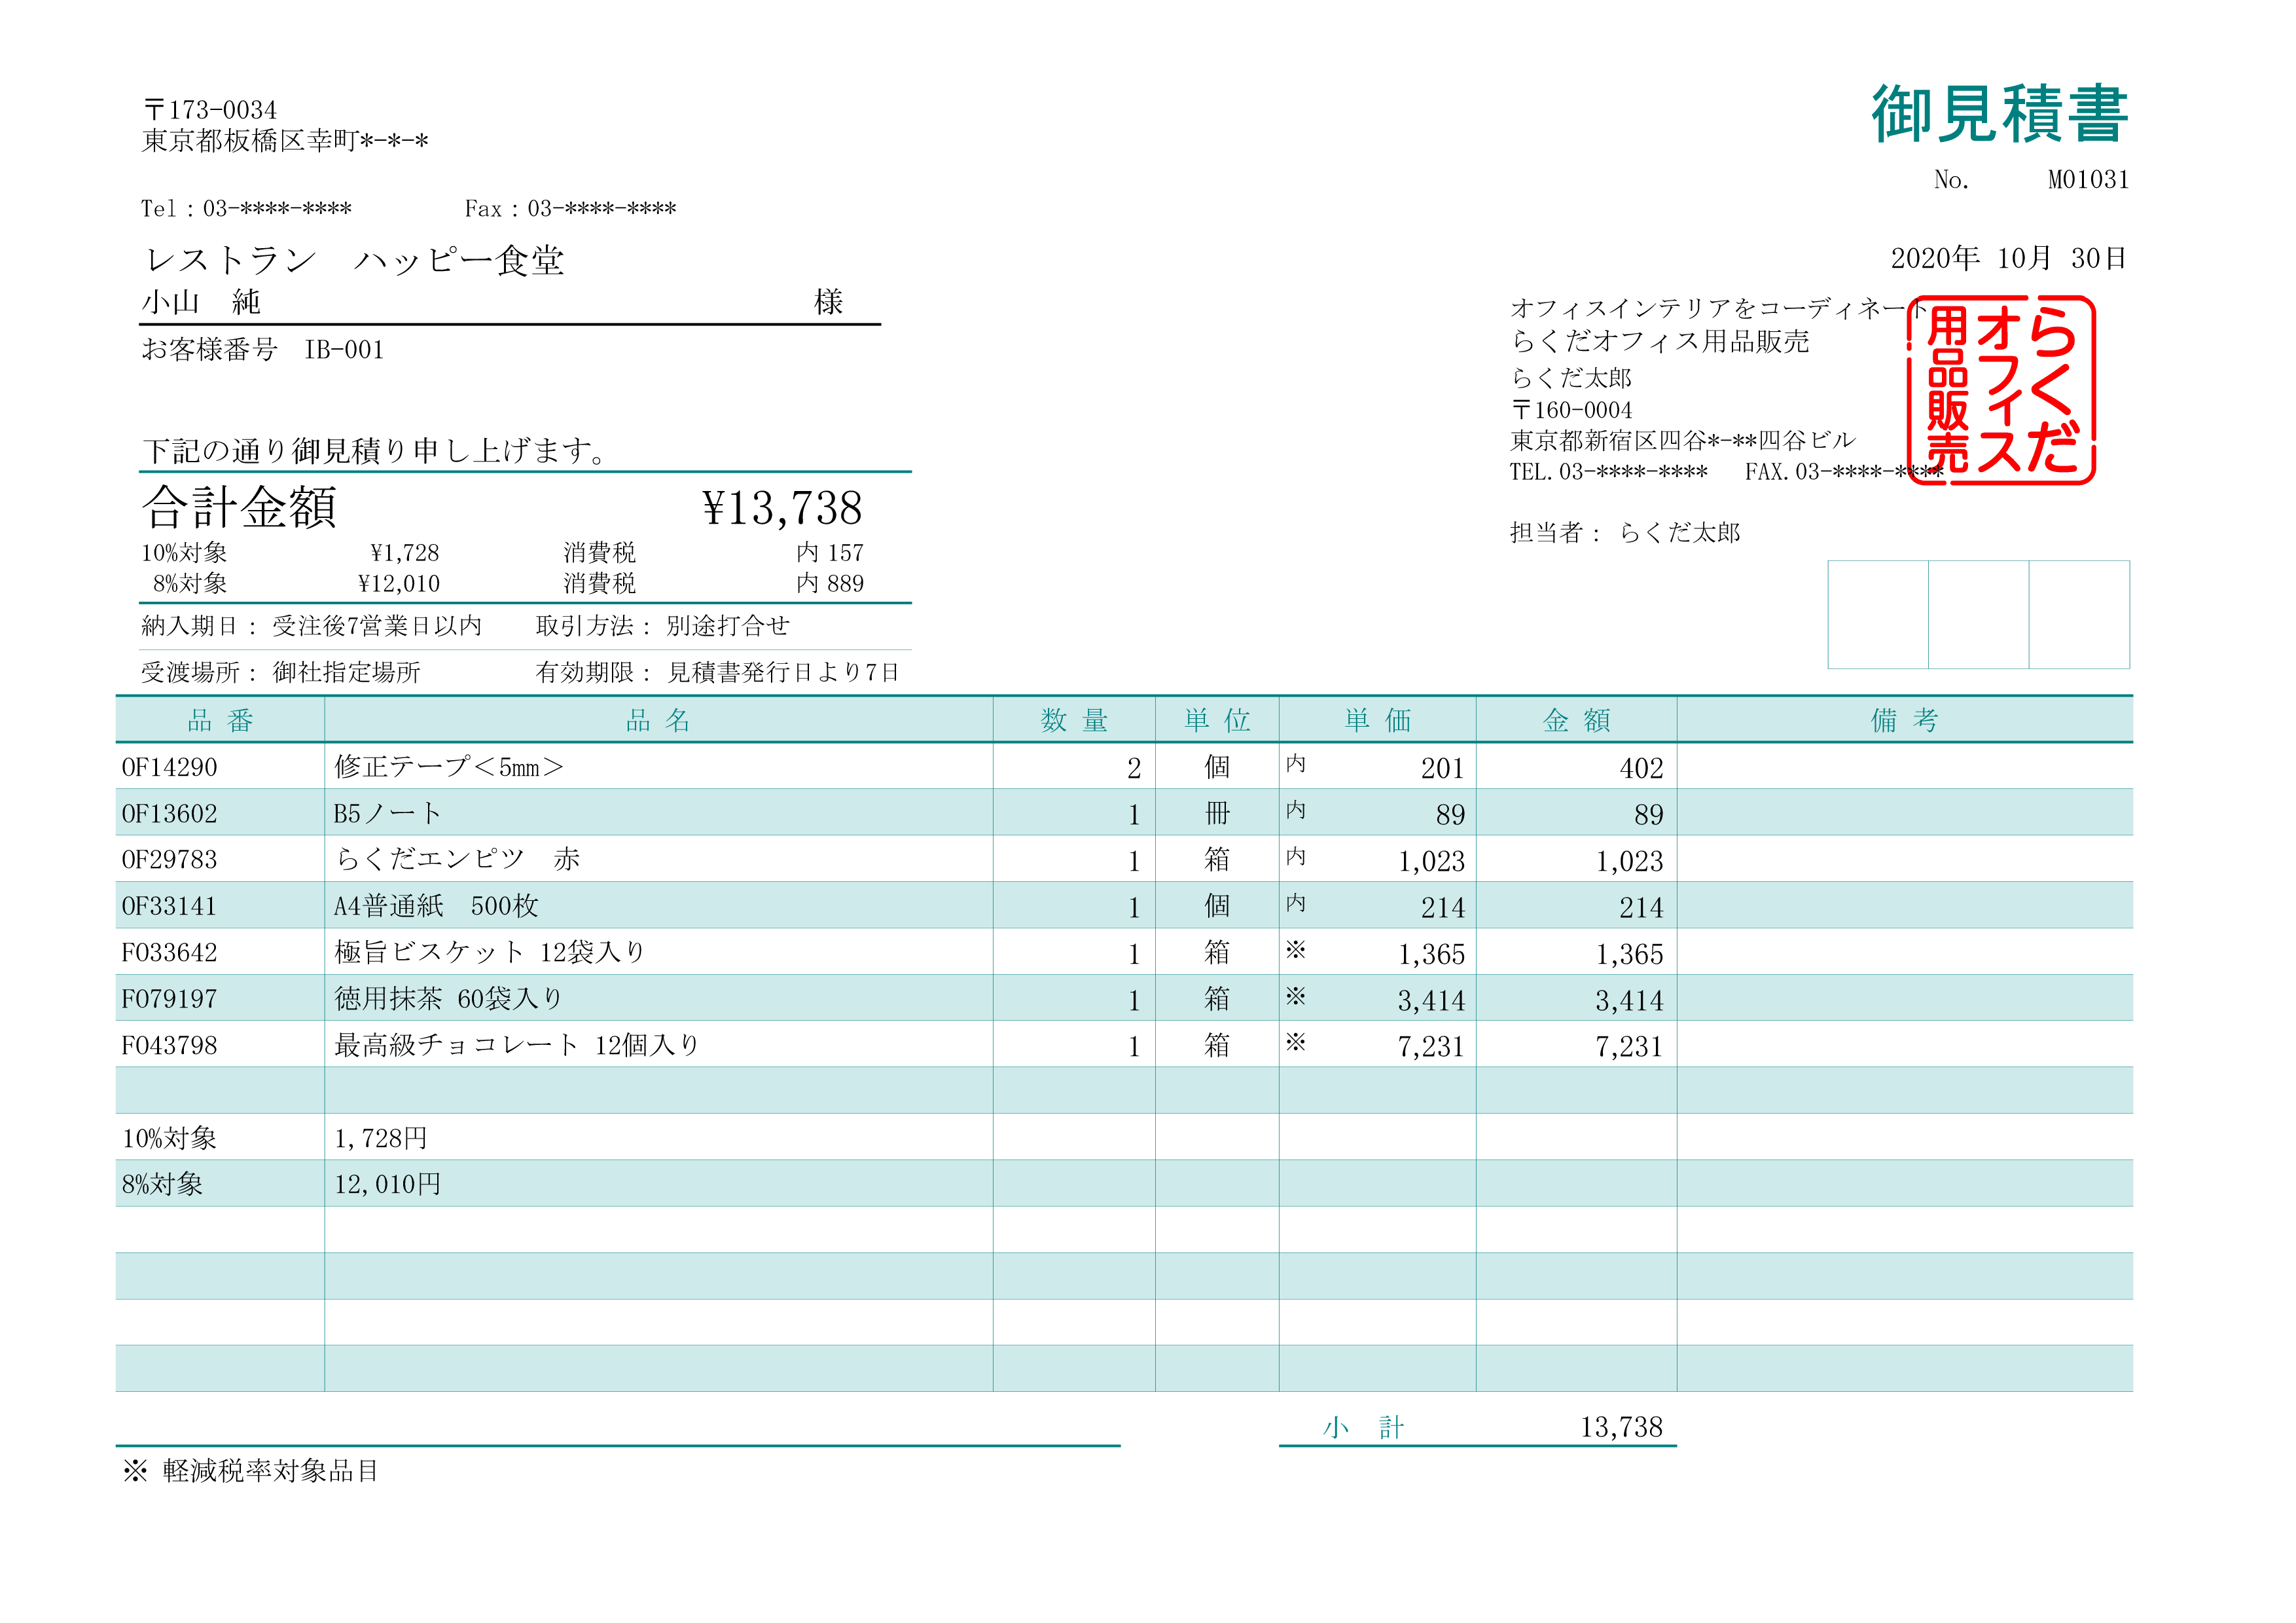Click transaction method 別途打合せ
The image size is (2296, 1623).
pos(728,626)
